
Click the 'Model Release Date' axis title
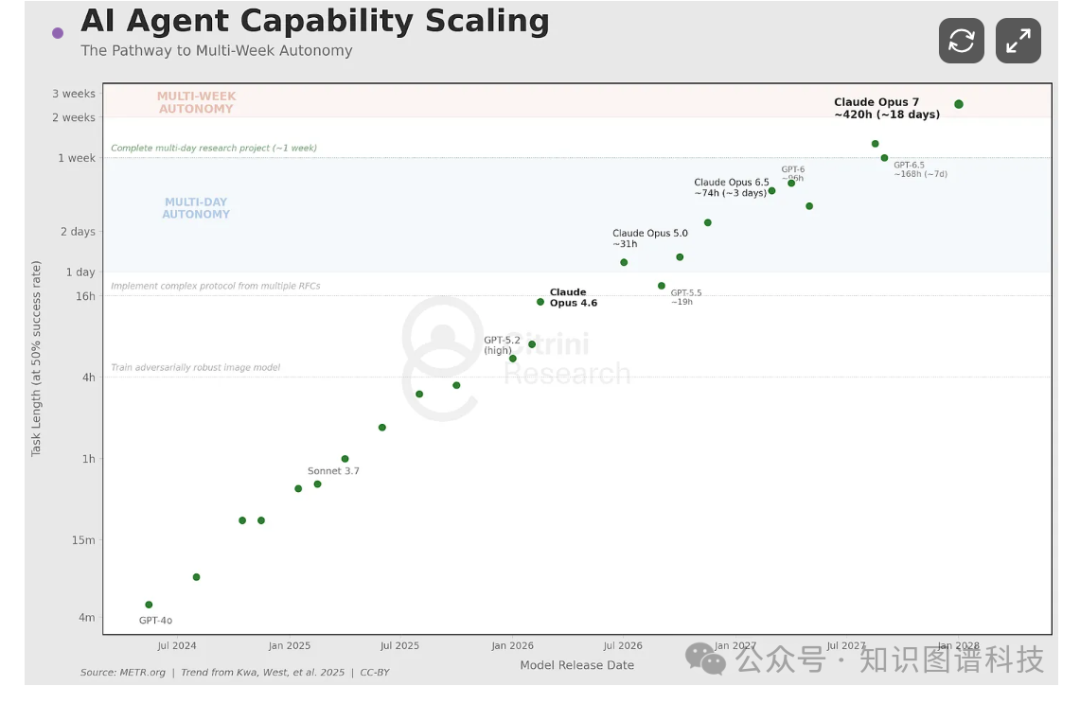(x=577, y=665)
